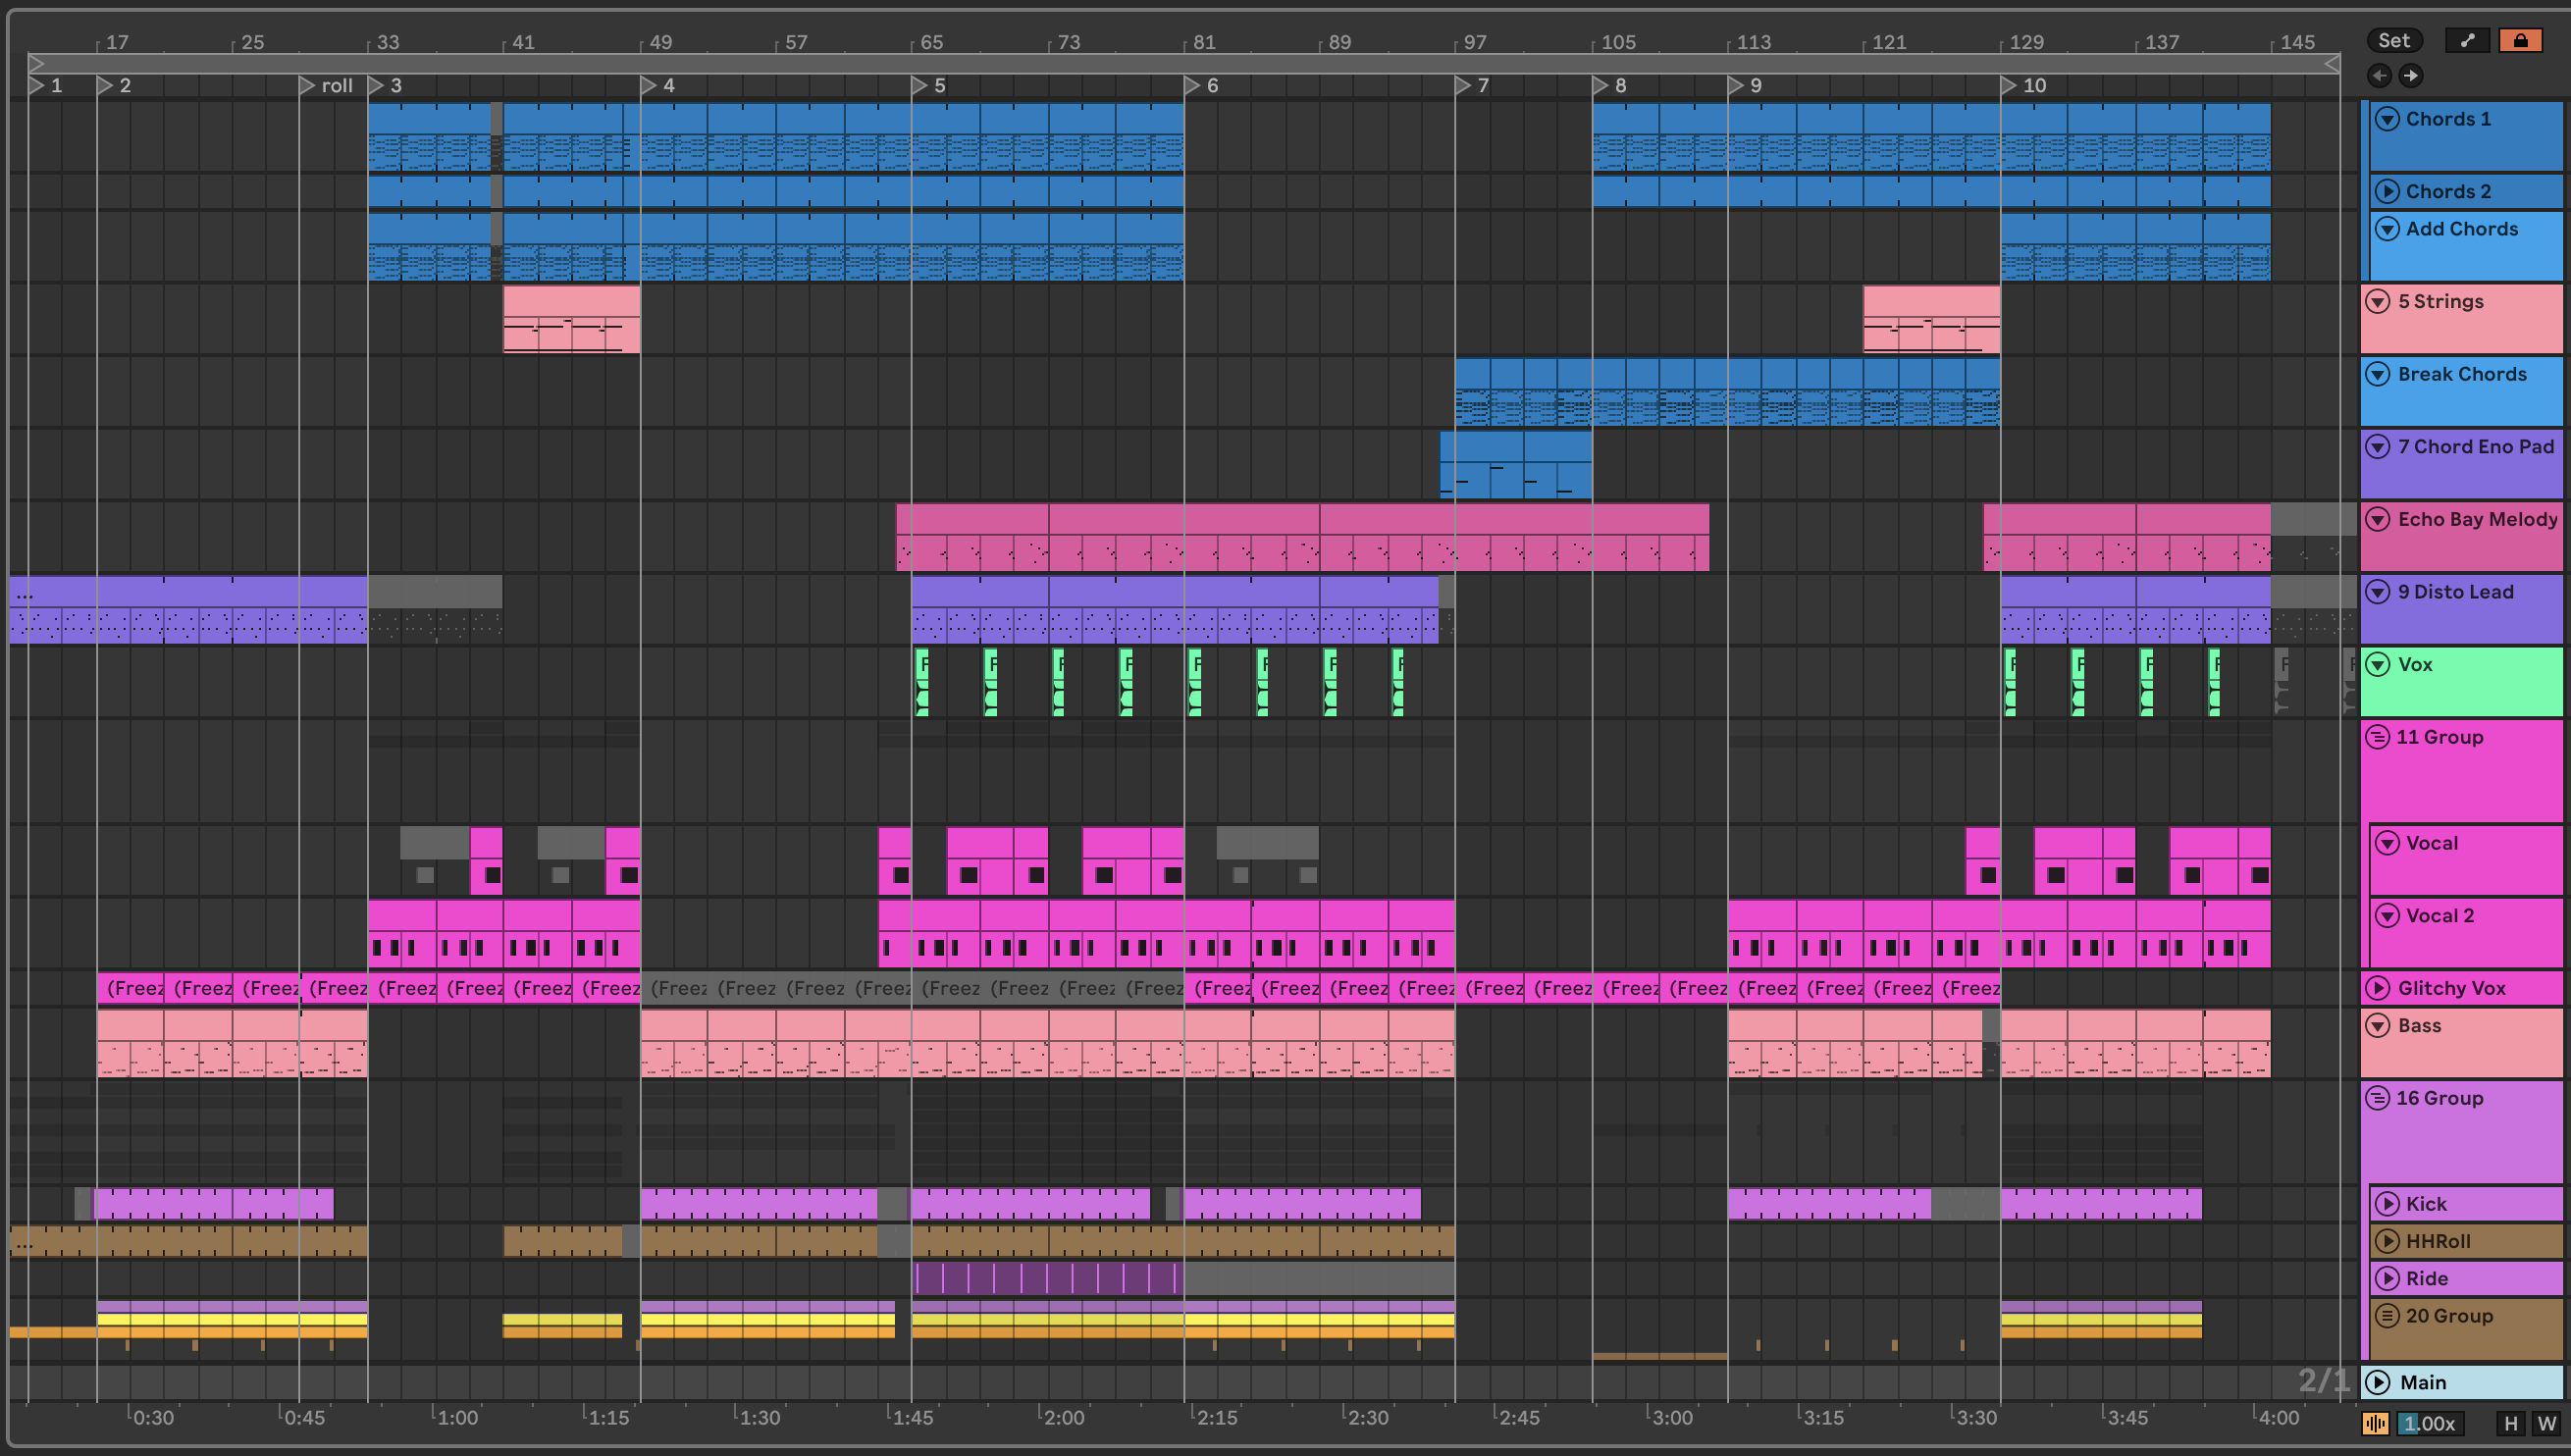
Task: Unfold the Kick track
Action: pos(2387,1204)
